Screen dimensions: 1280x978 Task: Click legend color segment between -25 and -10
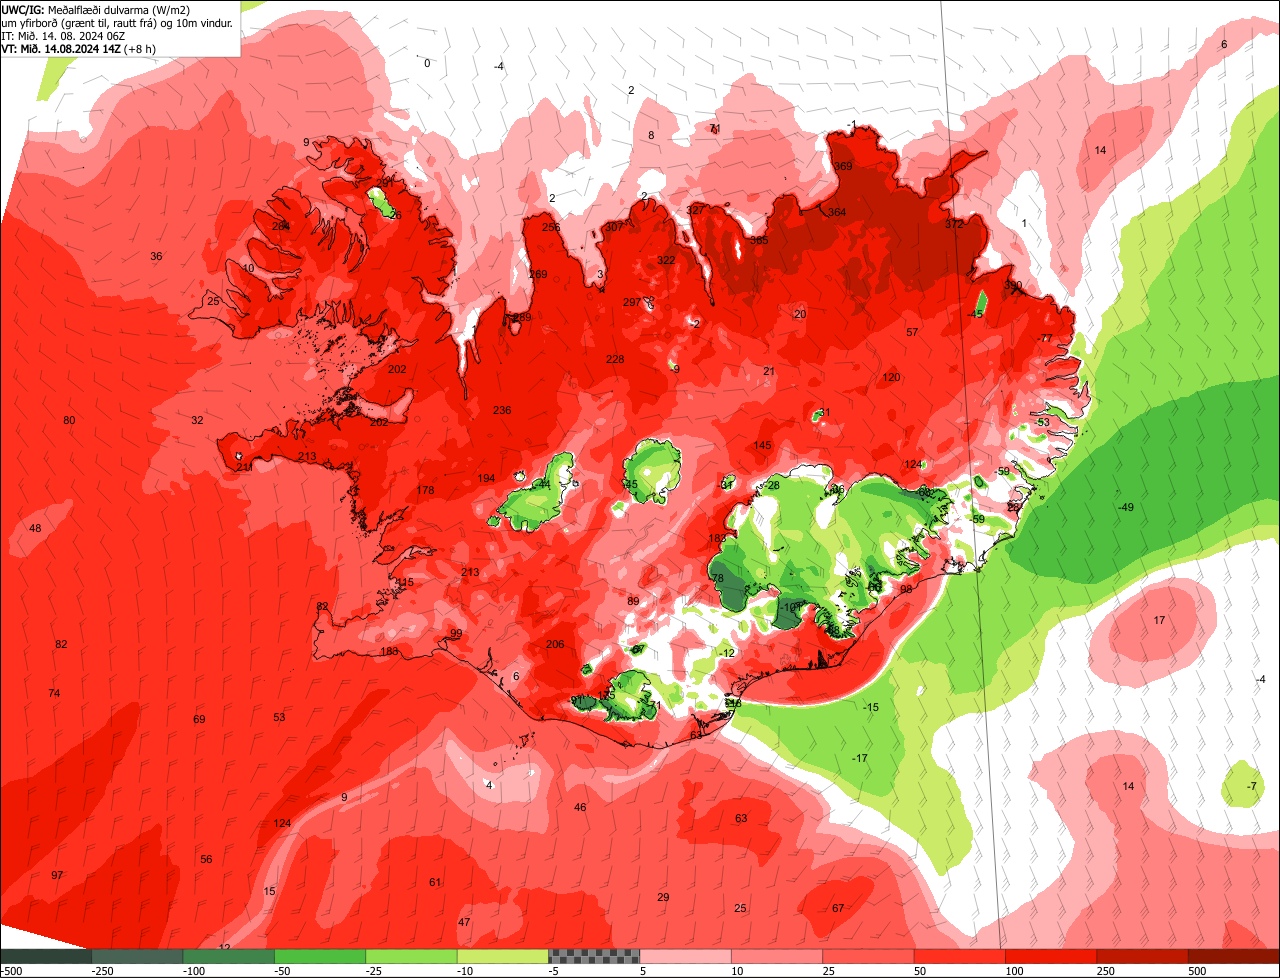click(x=411, y=956)
